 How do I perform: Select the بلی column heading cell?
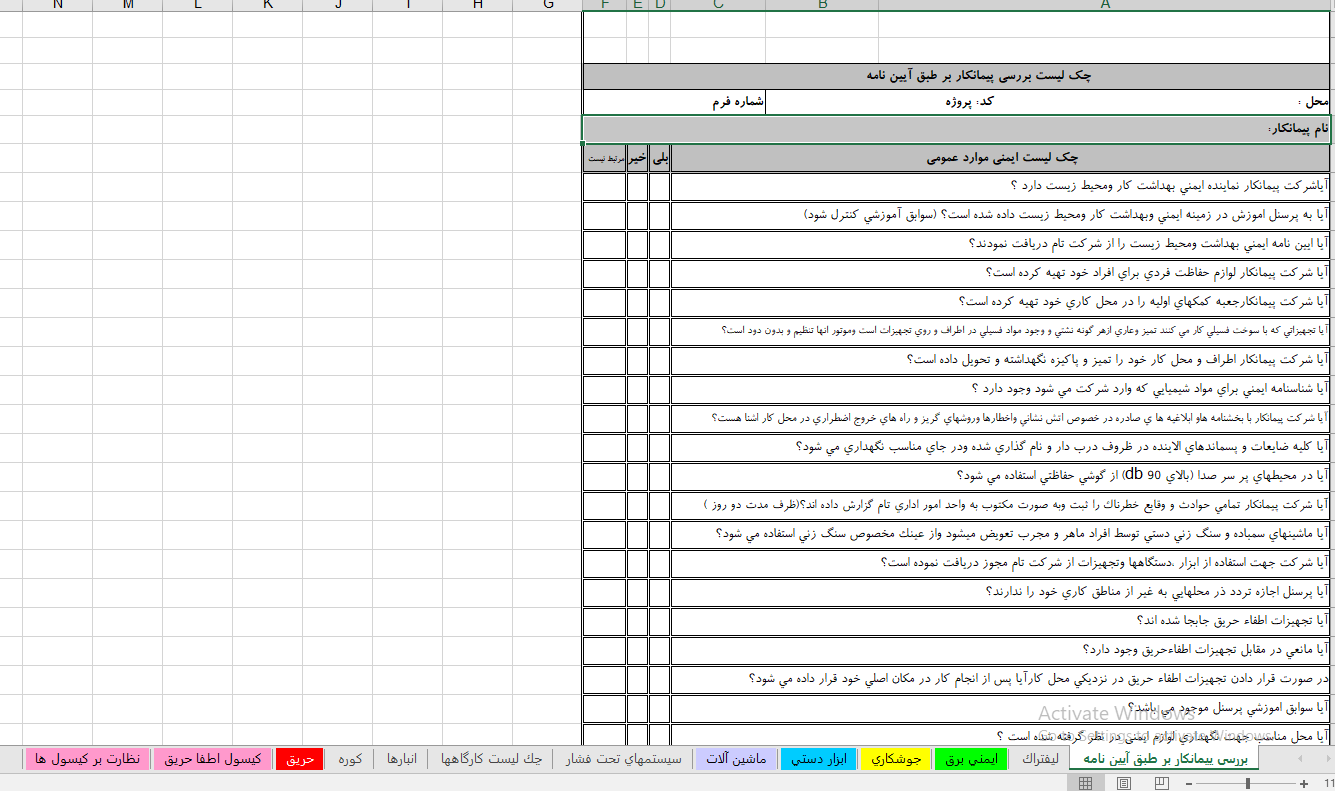click(x=660, y=158)
